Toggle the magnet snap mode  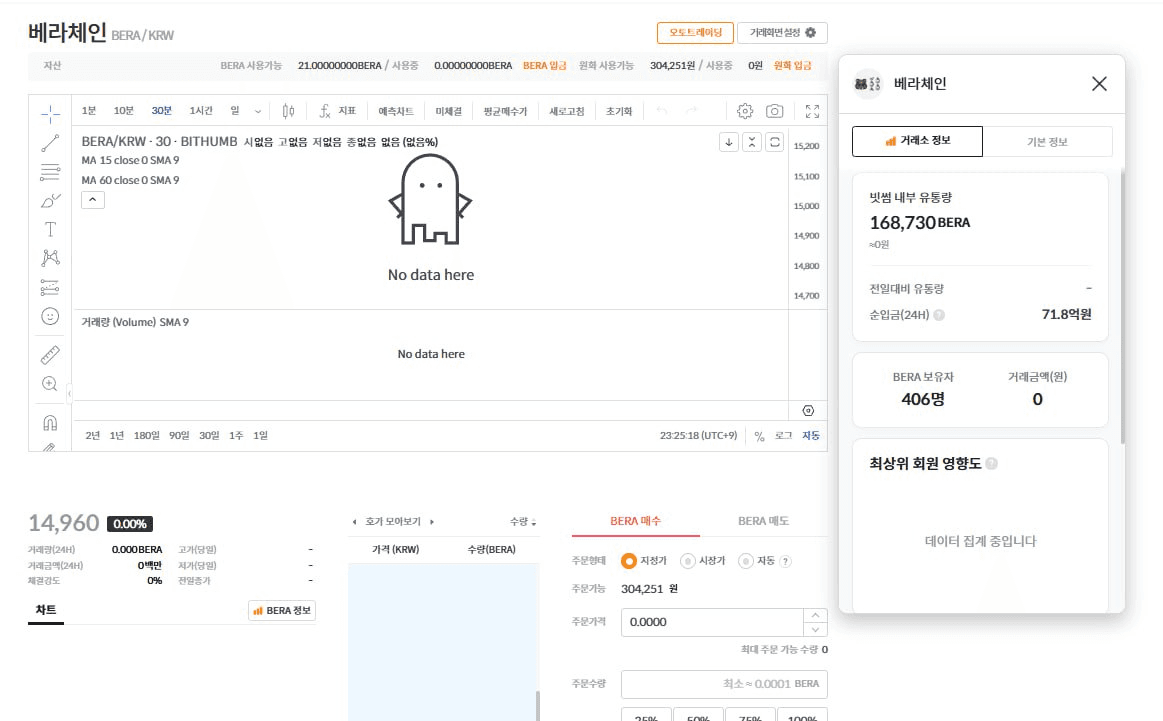(50, 423)
